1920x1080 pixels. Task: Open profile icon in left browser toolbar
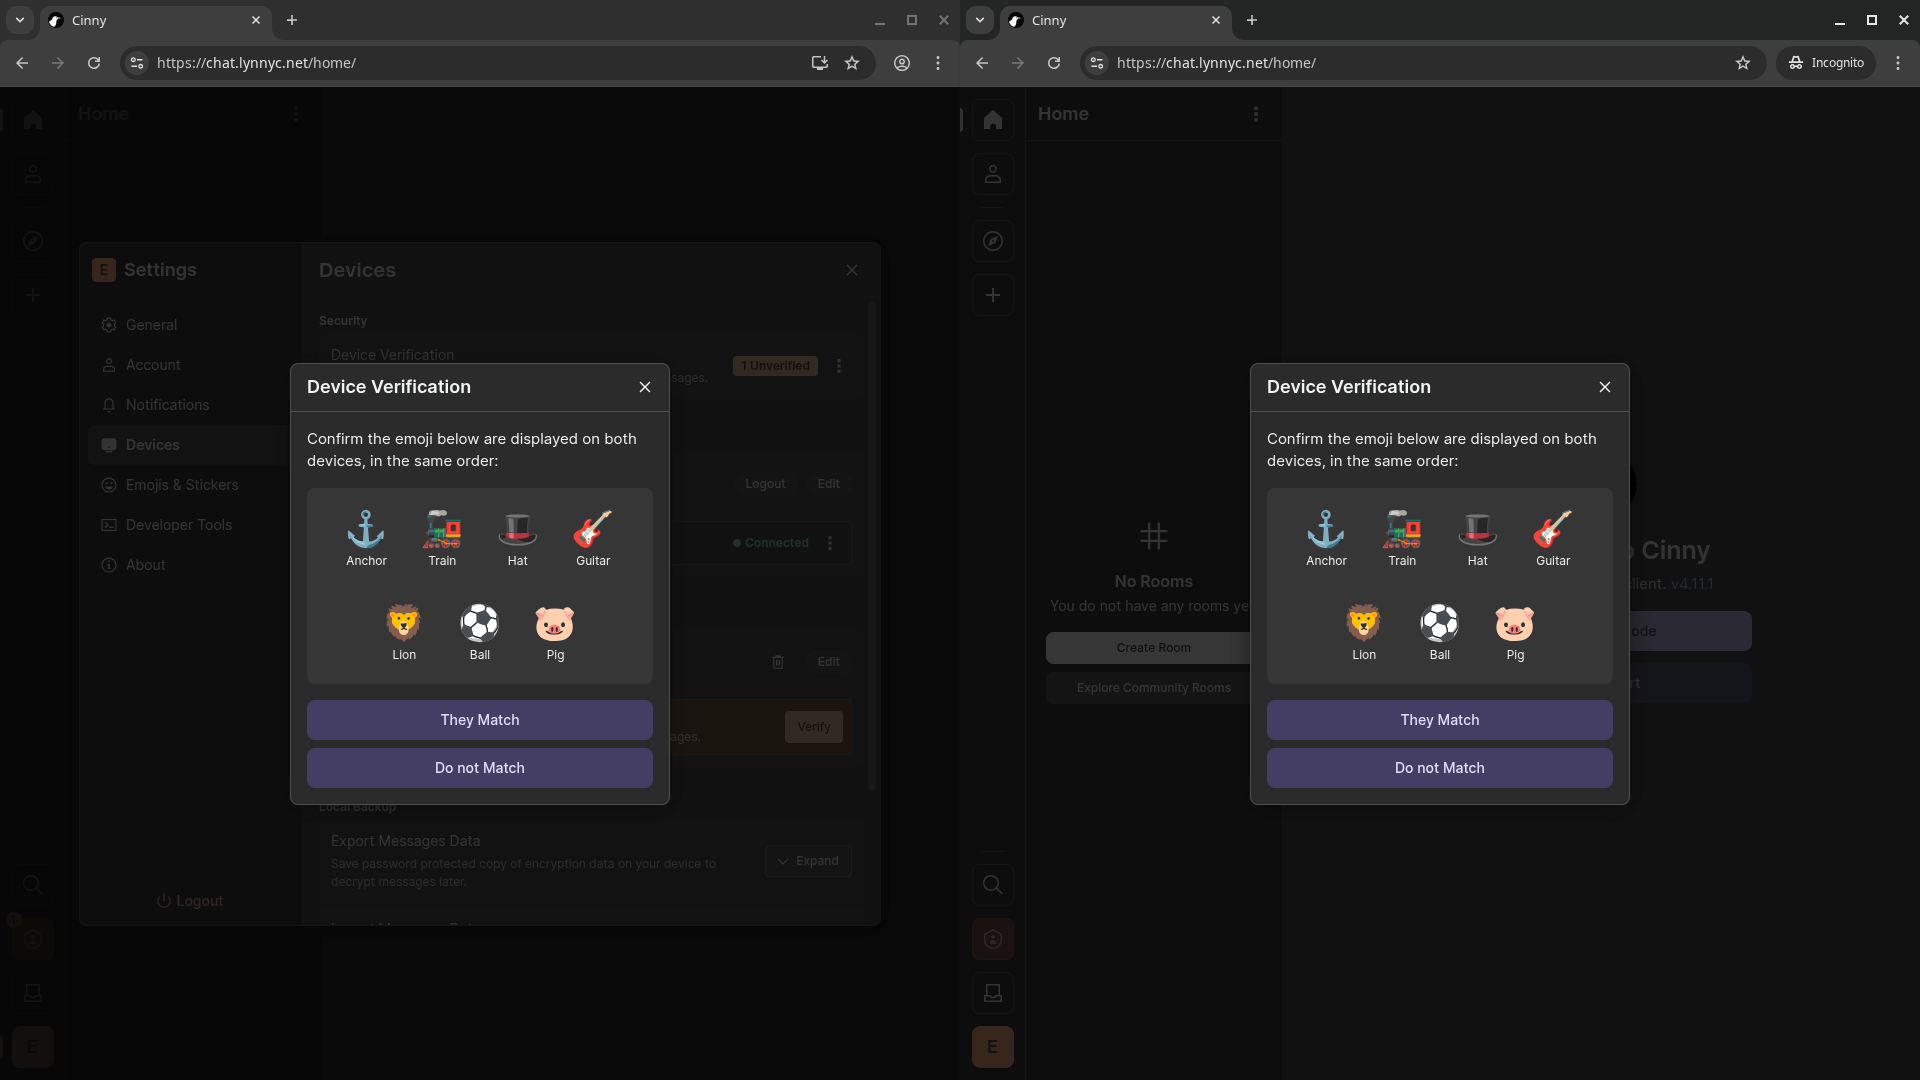coord(902,63)
